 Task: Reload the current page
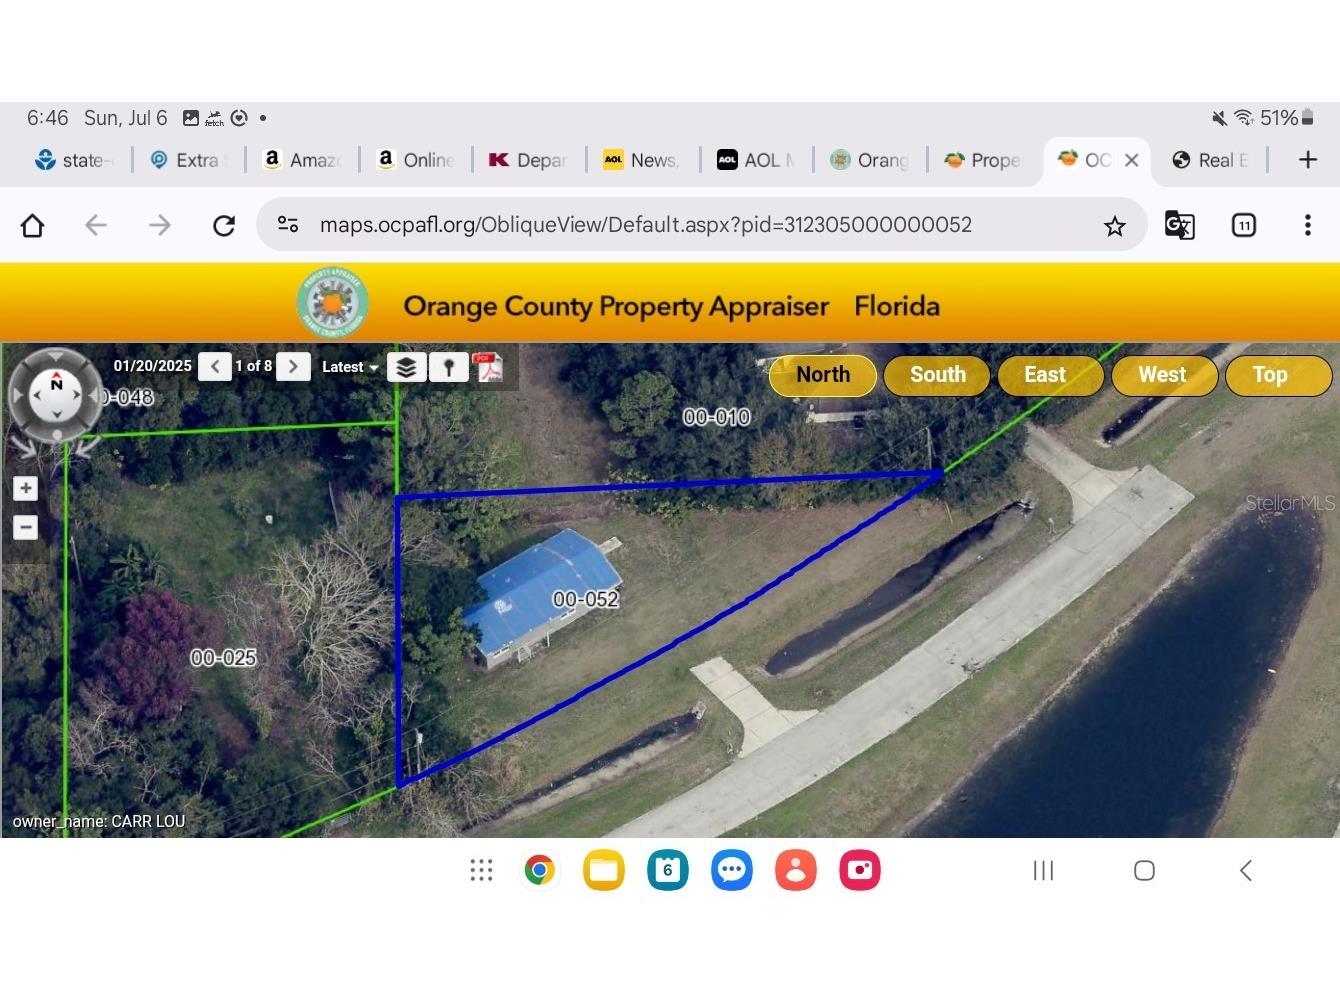(x=223, y=225)
